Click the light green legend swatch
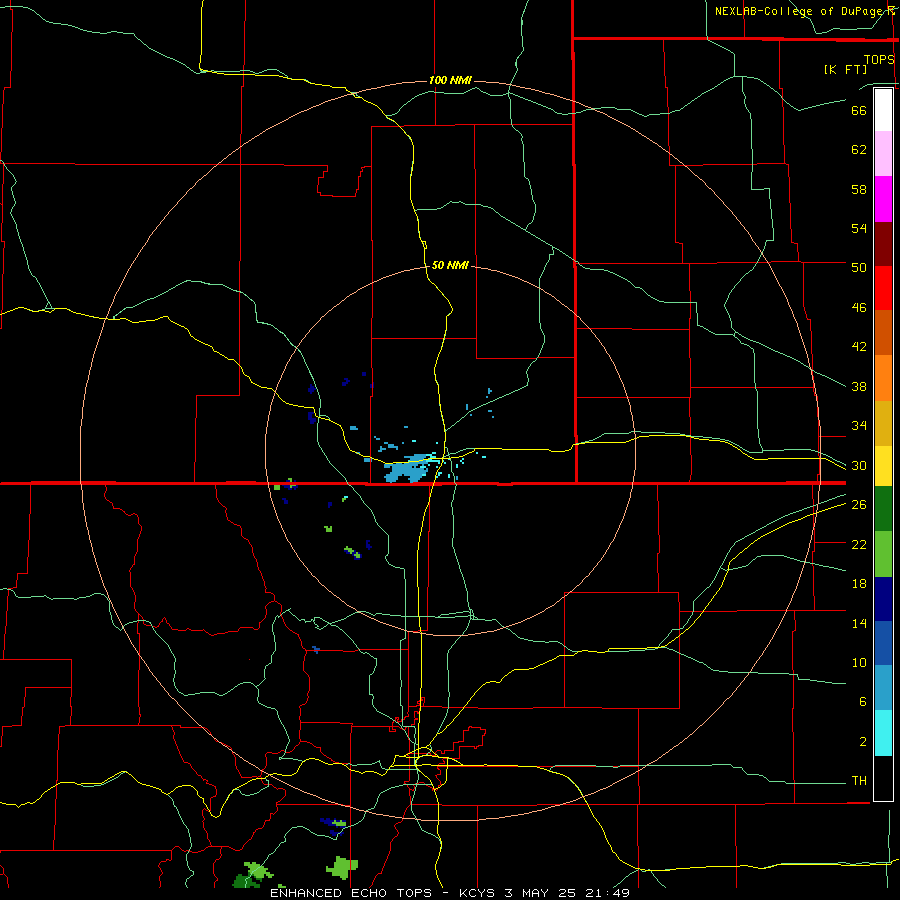Screen dimensions: 900x900 (x=883, y=554)
